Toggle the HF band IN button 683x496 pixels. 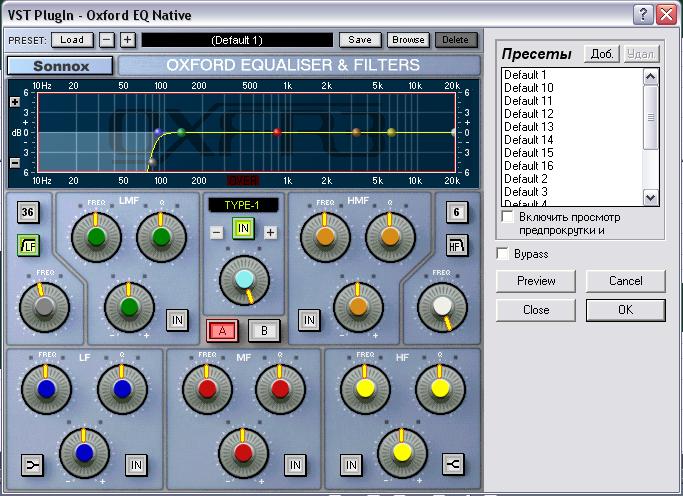click(x=351, y=465)
